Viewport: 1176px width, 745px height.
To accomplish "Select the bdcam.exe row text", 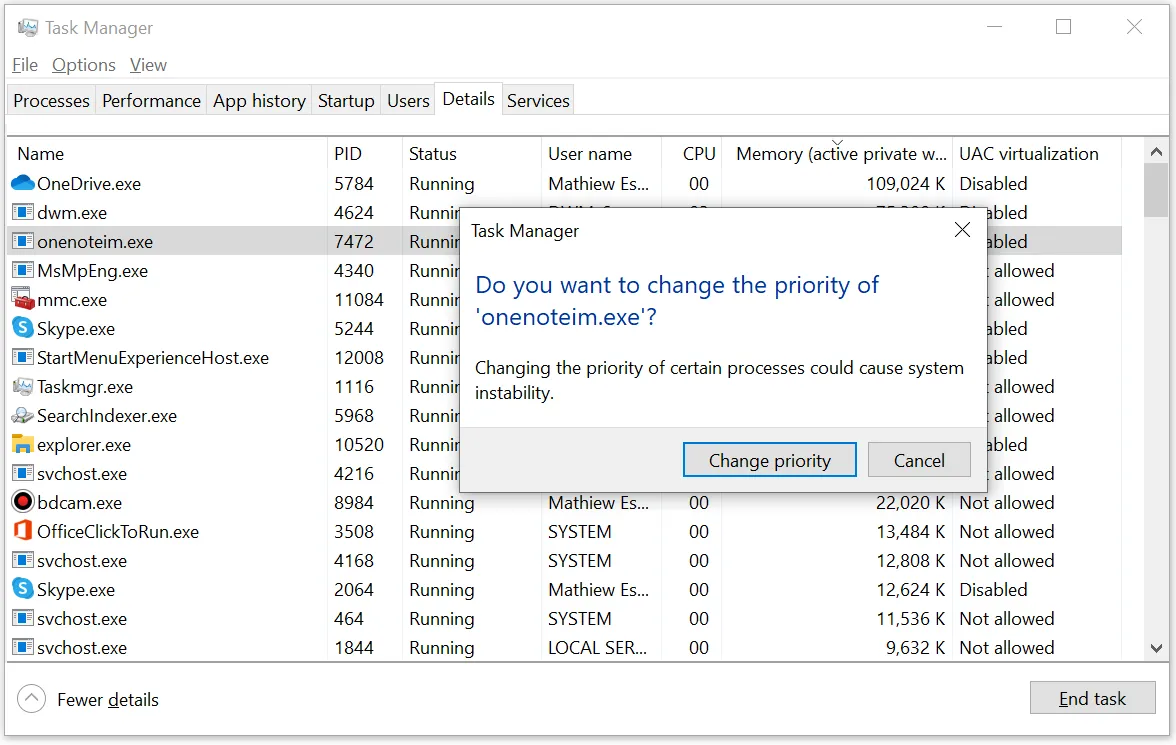I will pos(80,503).
